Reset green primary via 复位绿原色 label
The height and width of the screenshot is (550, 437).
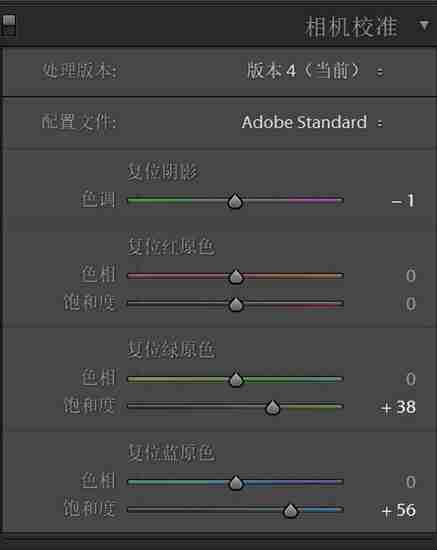171,349
